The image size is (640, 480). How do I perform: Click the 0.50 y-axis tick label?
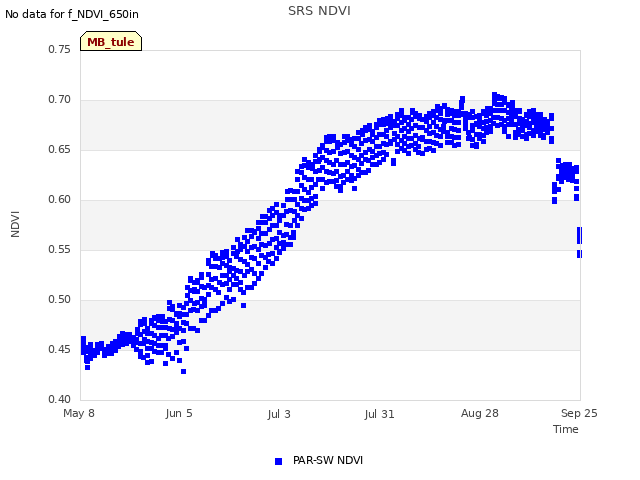(x=60, y=299)
